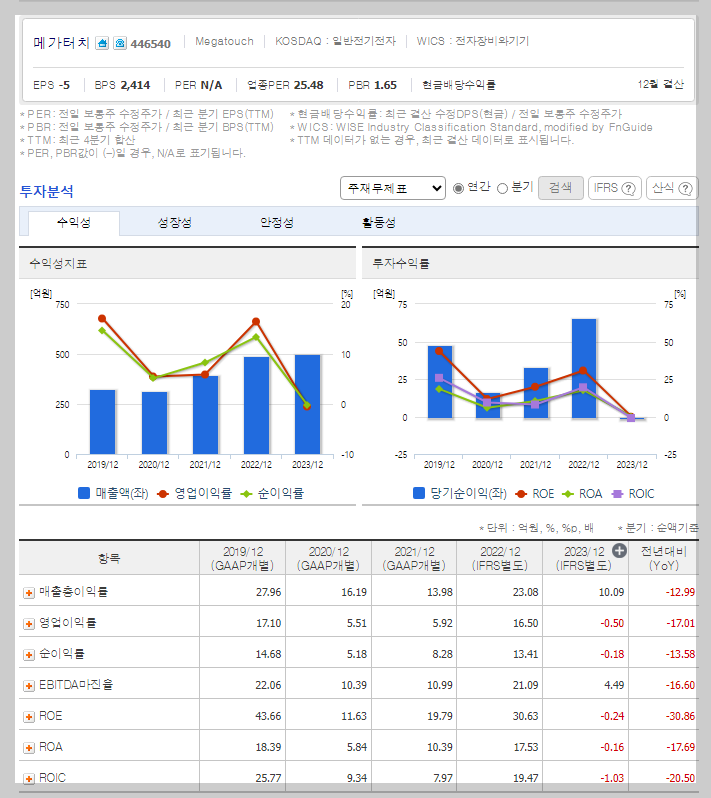Switch to the 수익성 tab
The width and height of the screenshot is (711, 798).
click(x=74, y=223)
